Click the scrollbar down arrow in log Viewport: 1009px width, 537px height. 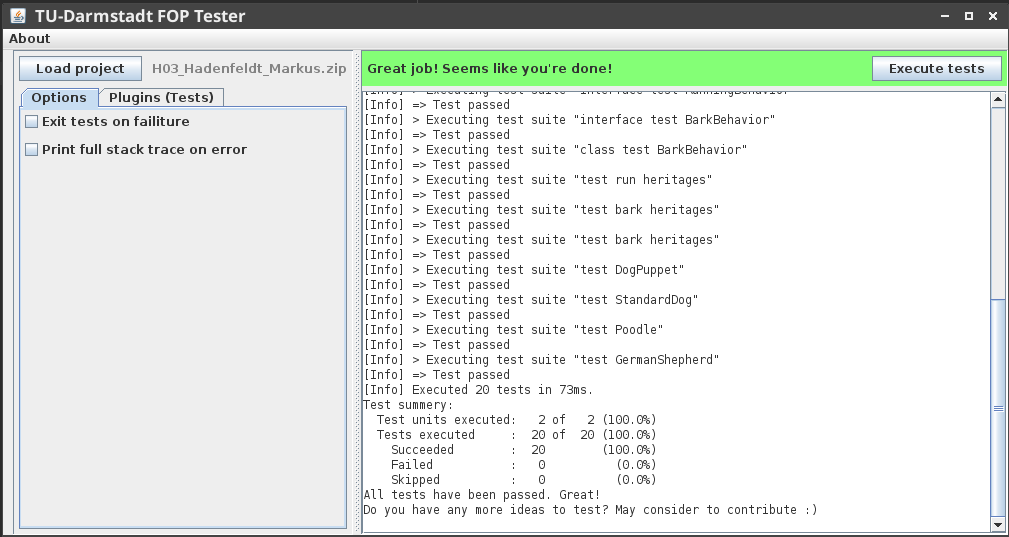998,525
